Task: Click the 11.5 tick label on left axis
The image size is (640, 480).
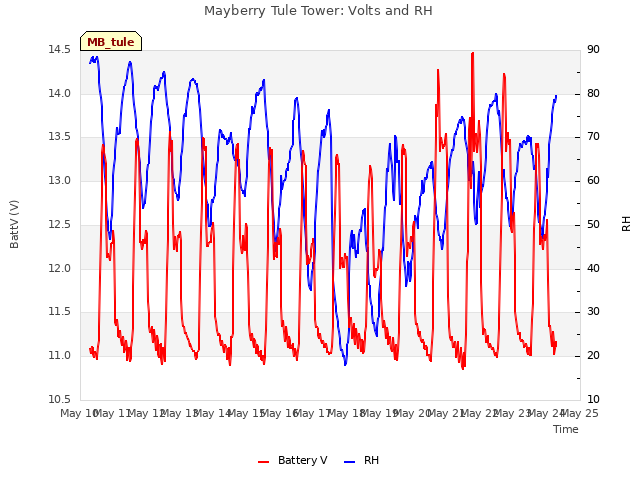Action: pyautogui.click(x=59, y=312)
